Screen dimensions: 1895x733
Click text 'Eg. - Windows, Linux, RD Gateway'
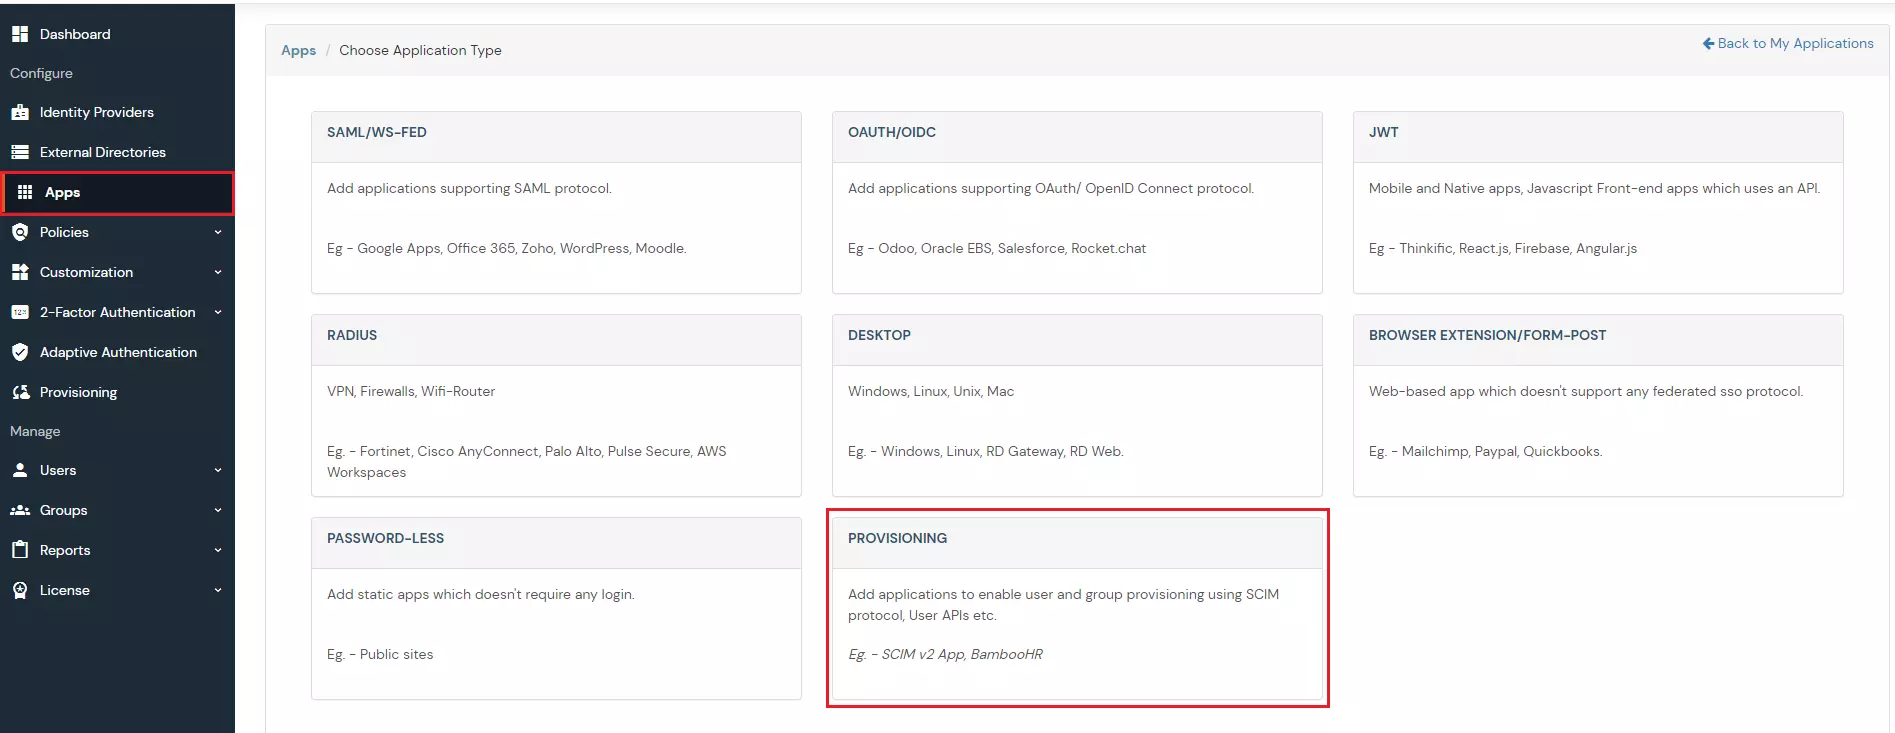pyautogui.click(x=957, y=451)
